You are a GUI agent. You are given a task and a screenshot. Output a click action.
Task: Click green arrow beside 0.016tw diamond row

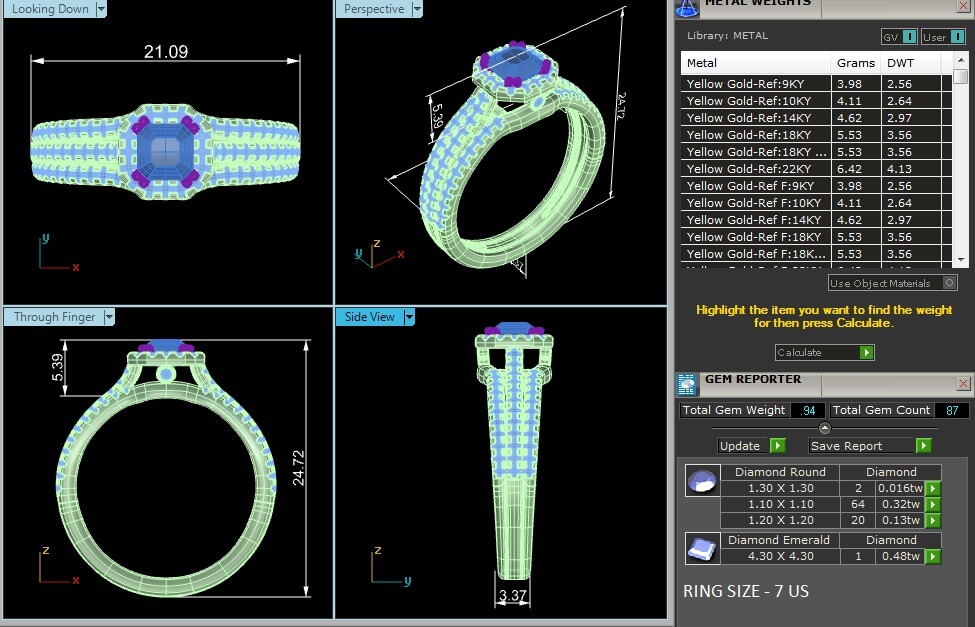coord(933,488)
